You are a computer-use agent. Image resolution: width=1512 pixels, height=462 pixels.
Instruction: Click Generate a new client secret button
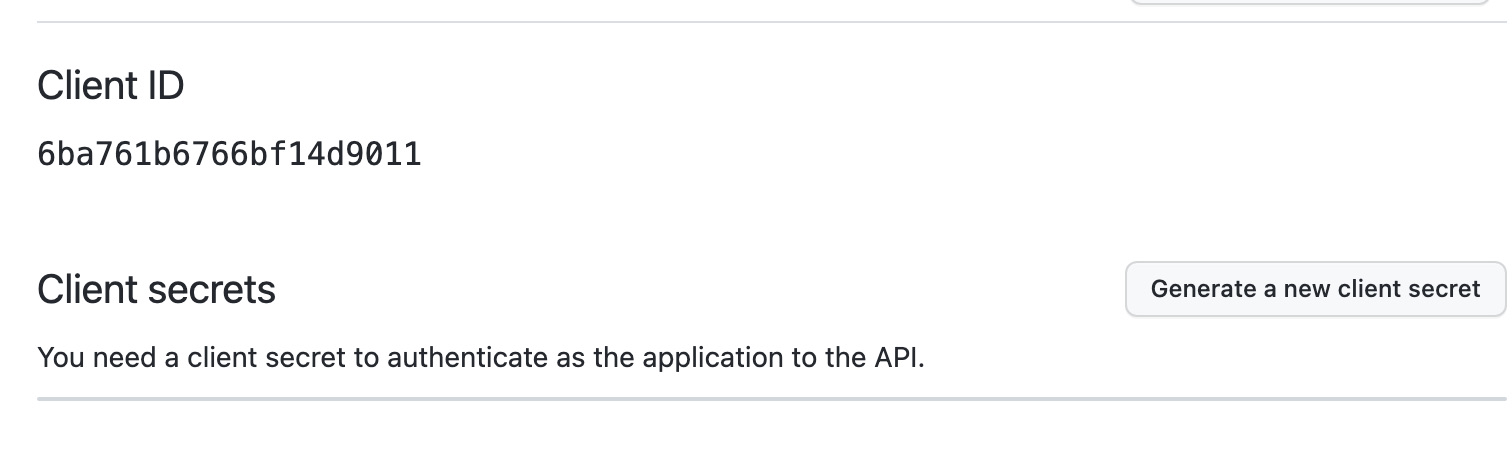1315,289
